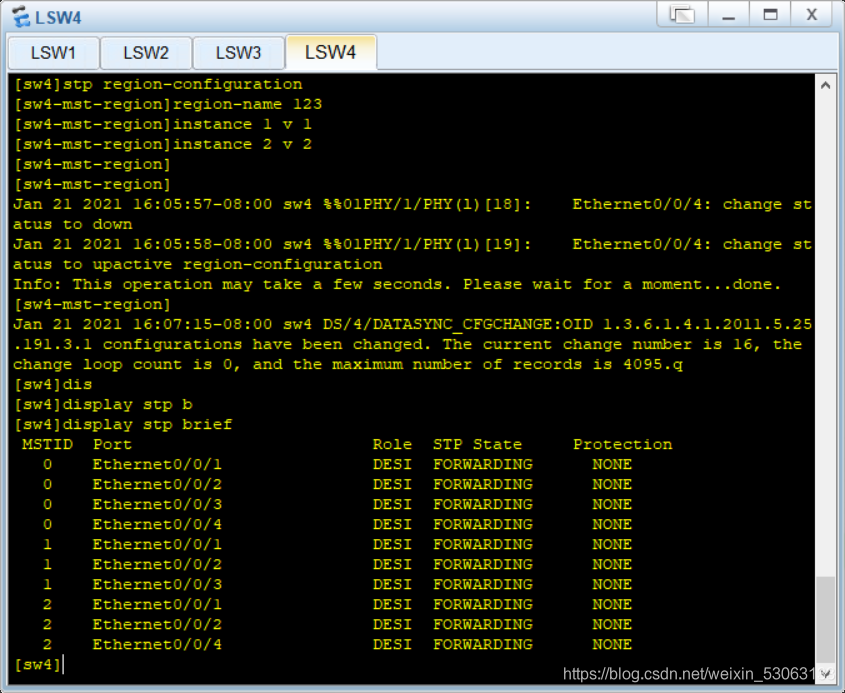Click the detach/restore windows icon in title bar
Viewport: 845px width, 693px height.
[x=682, y=14]
